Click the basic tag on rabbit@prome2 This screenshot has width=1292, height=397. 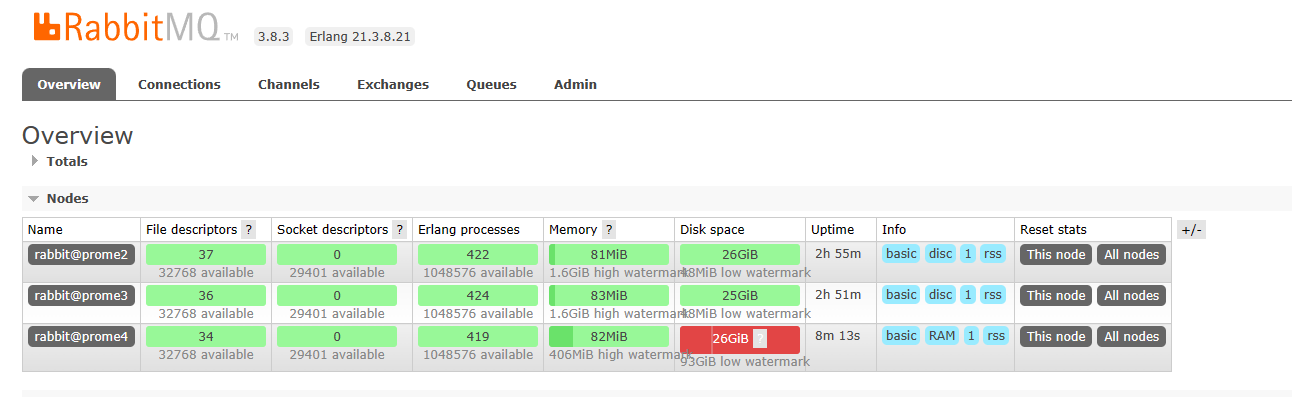[901, 253]
